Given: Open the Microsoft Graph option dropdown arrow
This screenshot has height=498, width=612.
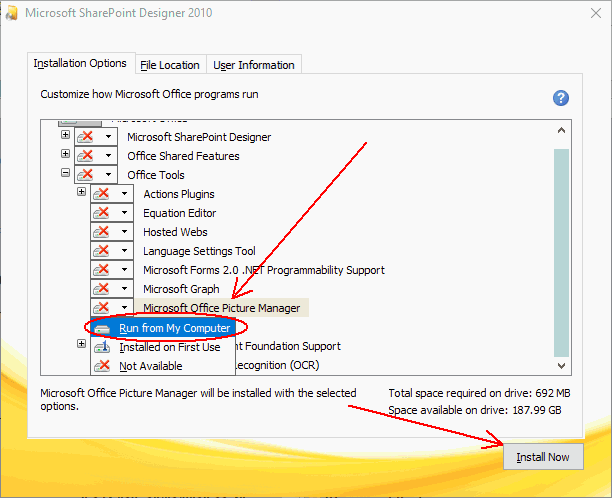Looking at the screenshot, I should point(124,289).
